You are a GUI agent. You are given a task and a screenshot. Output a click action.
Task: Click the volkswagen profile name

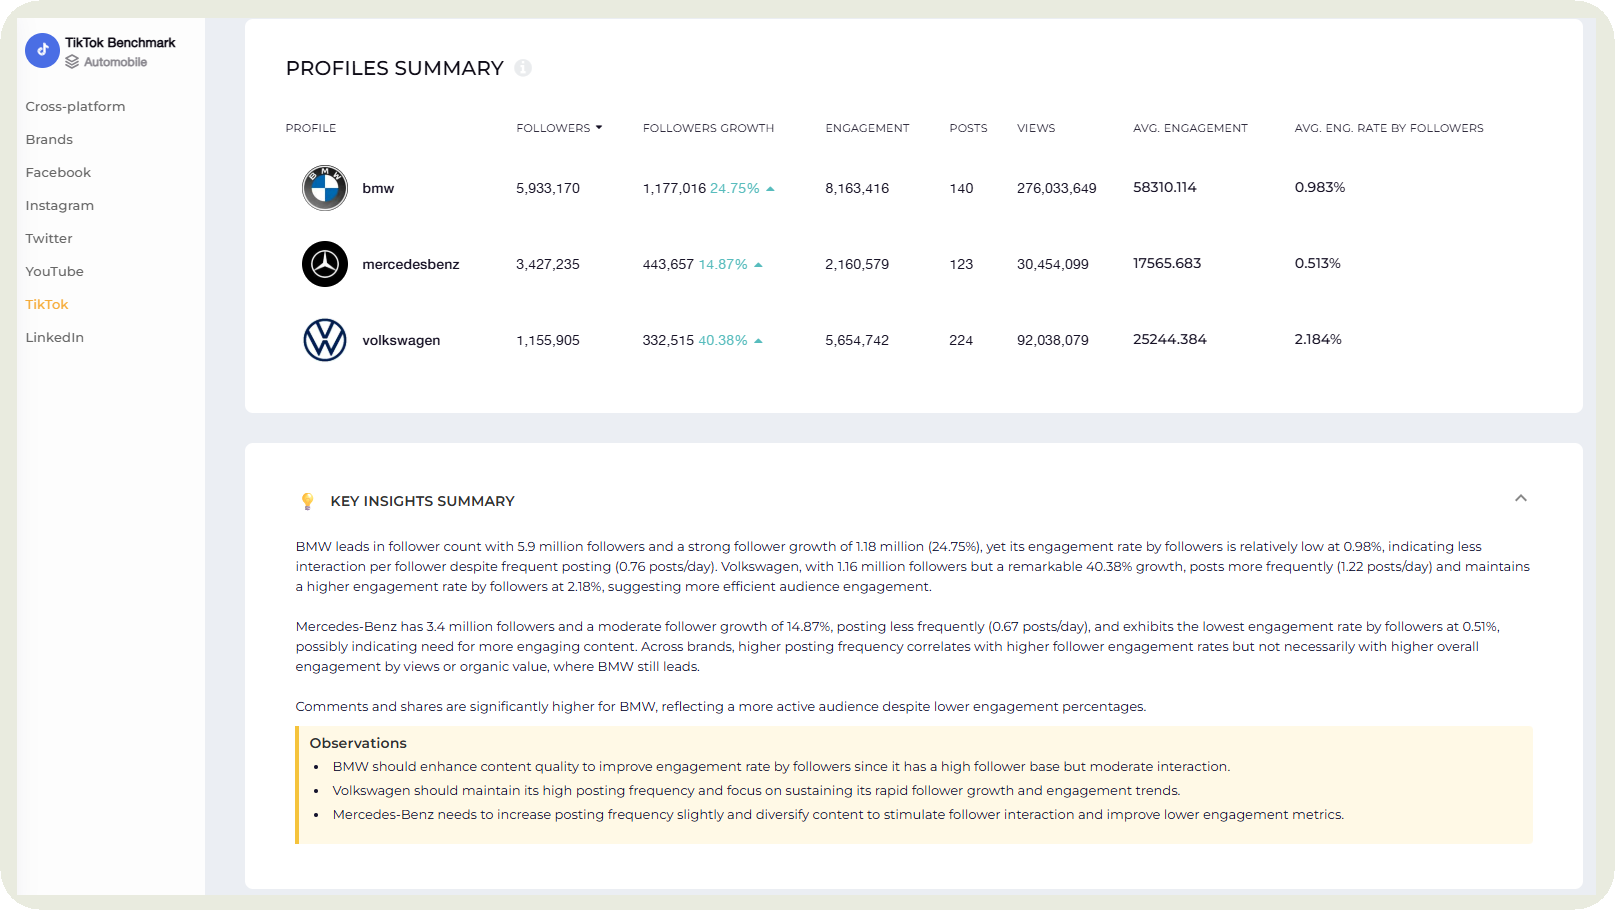401,340
